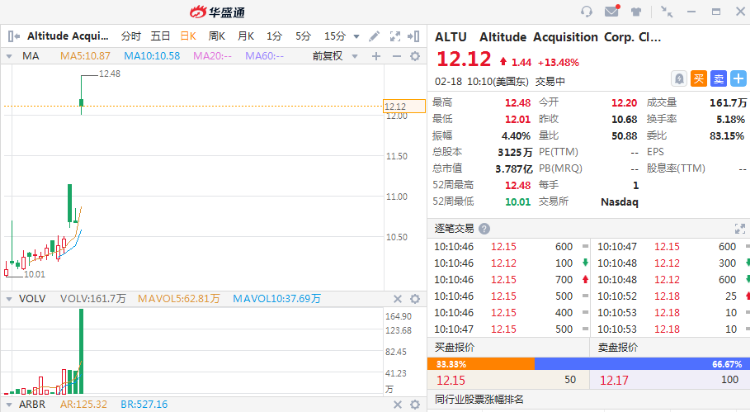Open the customer service headset icon
Viewport: 750px width, 412px height.
tap(586, 12)
